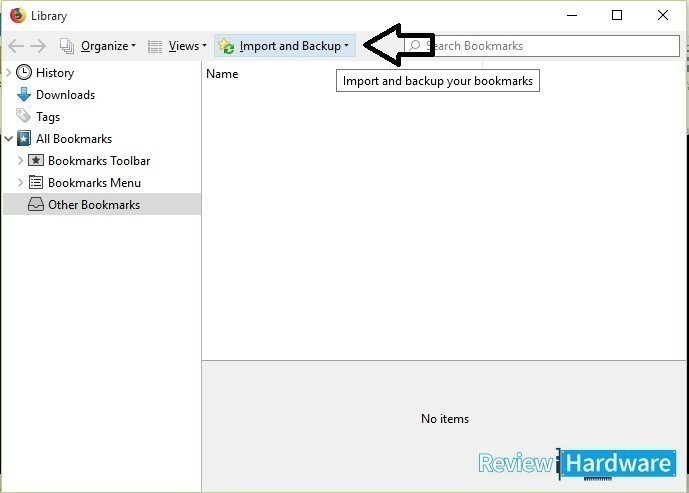The width and height of the screenshot is (689, 493).
Task: Click the magnifier icon in search box
Action: (414, 46)
